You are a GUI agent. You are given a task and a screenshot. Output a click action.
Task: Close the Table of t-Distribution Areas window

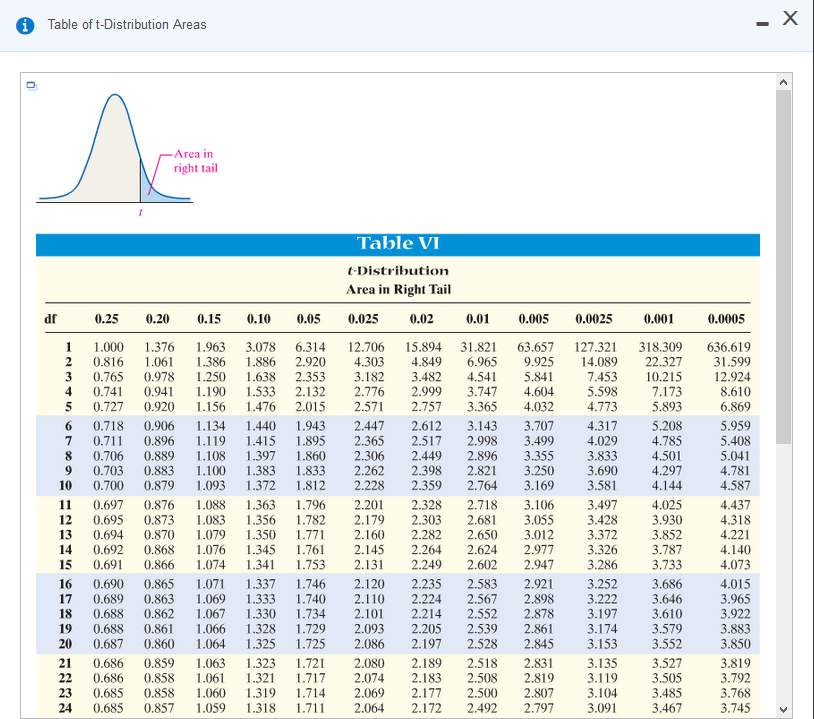(x=790, y=18)
